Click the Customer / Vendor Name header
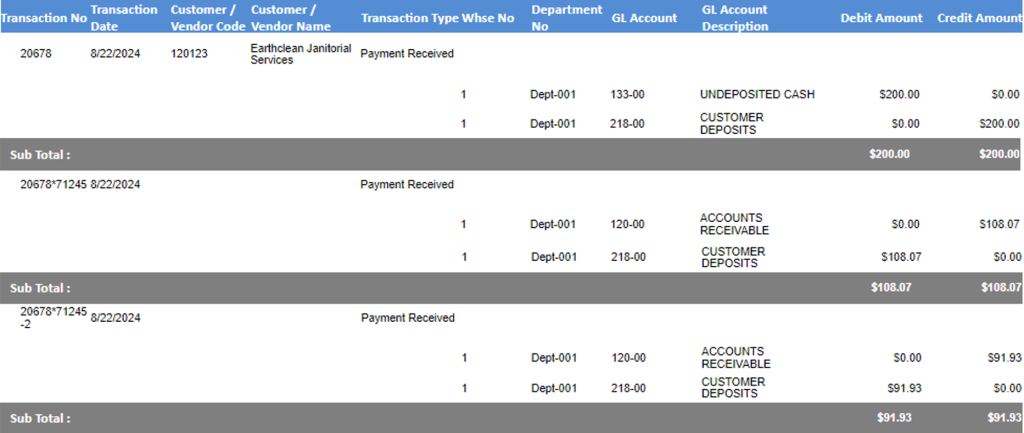The width and height of the screenshot is (1024, 433). (x=291, y=18)
